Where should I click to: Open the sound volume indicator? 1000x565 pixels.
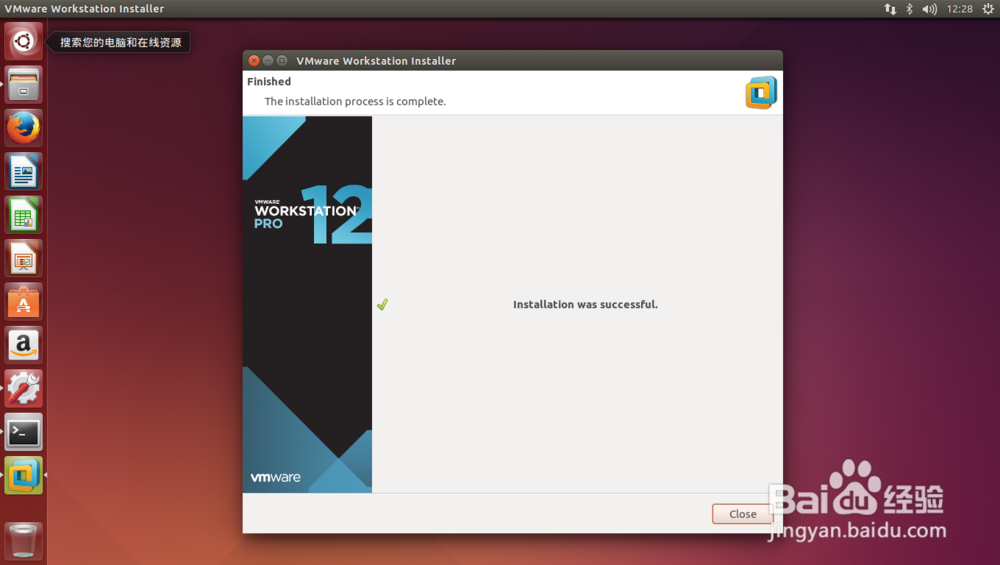[x=929, y=9]
